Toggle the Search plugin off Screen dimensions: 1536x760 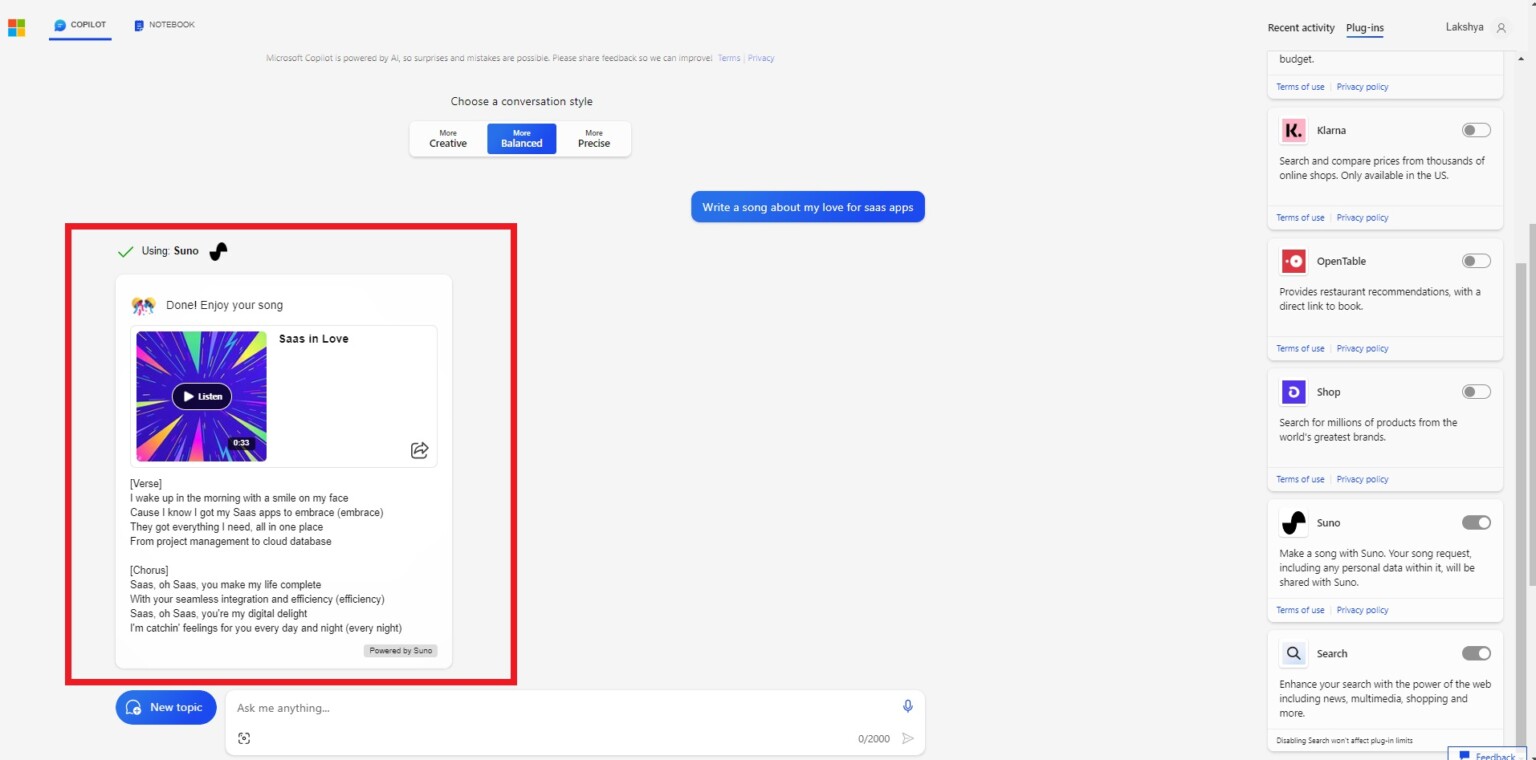coord(1475,652)
